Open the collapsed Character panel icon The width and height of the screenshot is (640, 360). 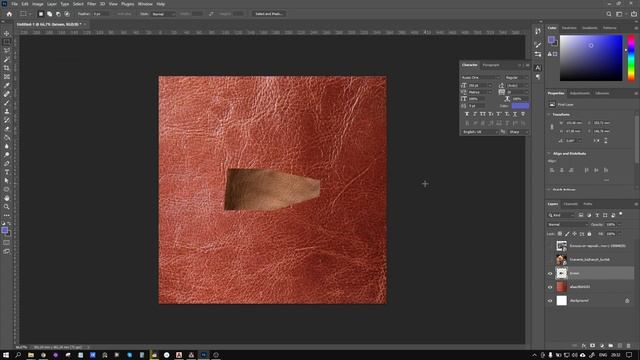(x=538, y=68)
